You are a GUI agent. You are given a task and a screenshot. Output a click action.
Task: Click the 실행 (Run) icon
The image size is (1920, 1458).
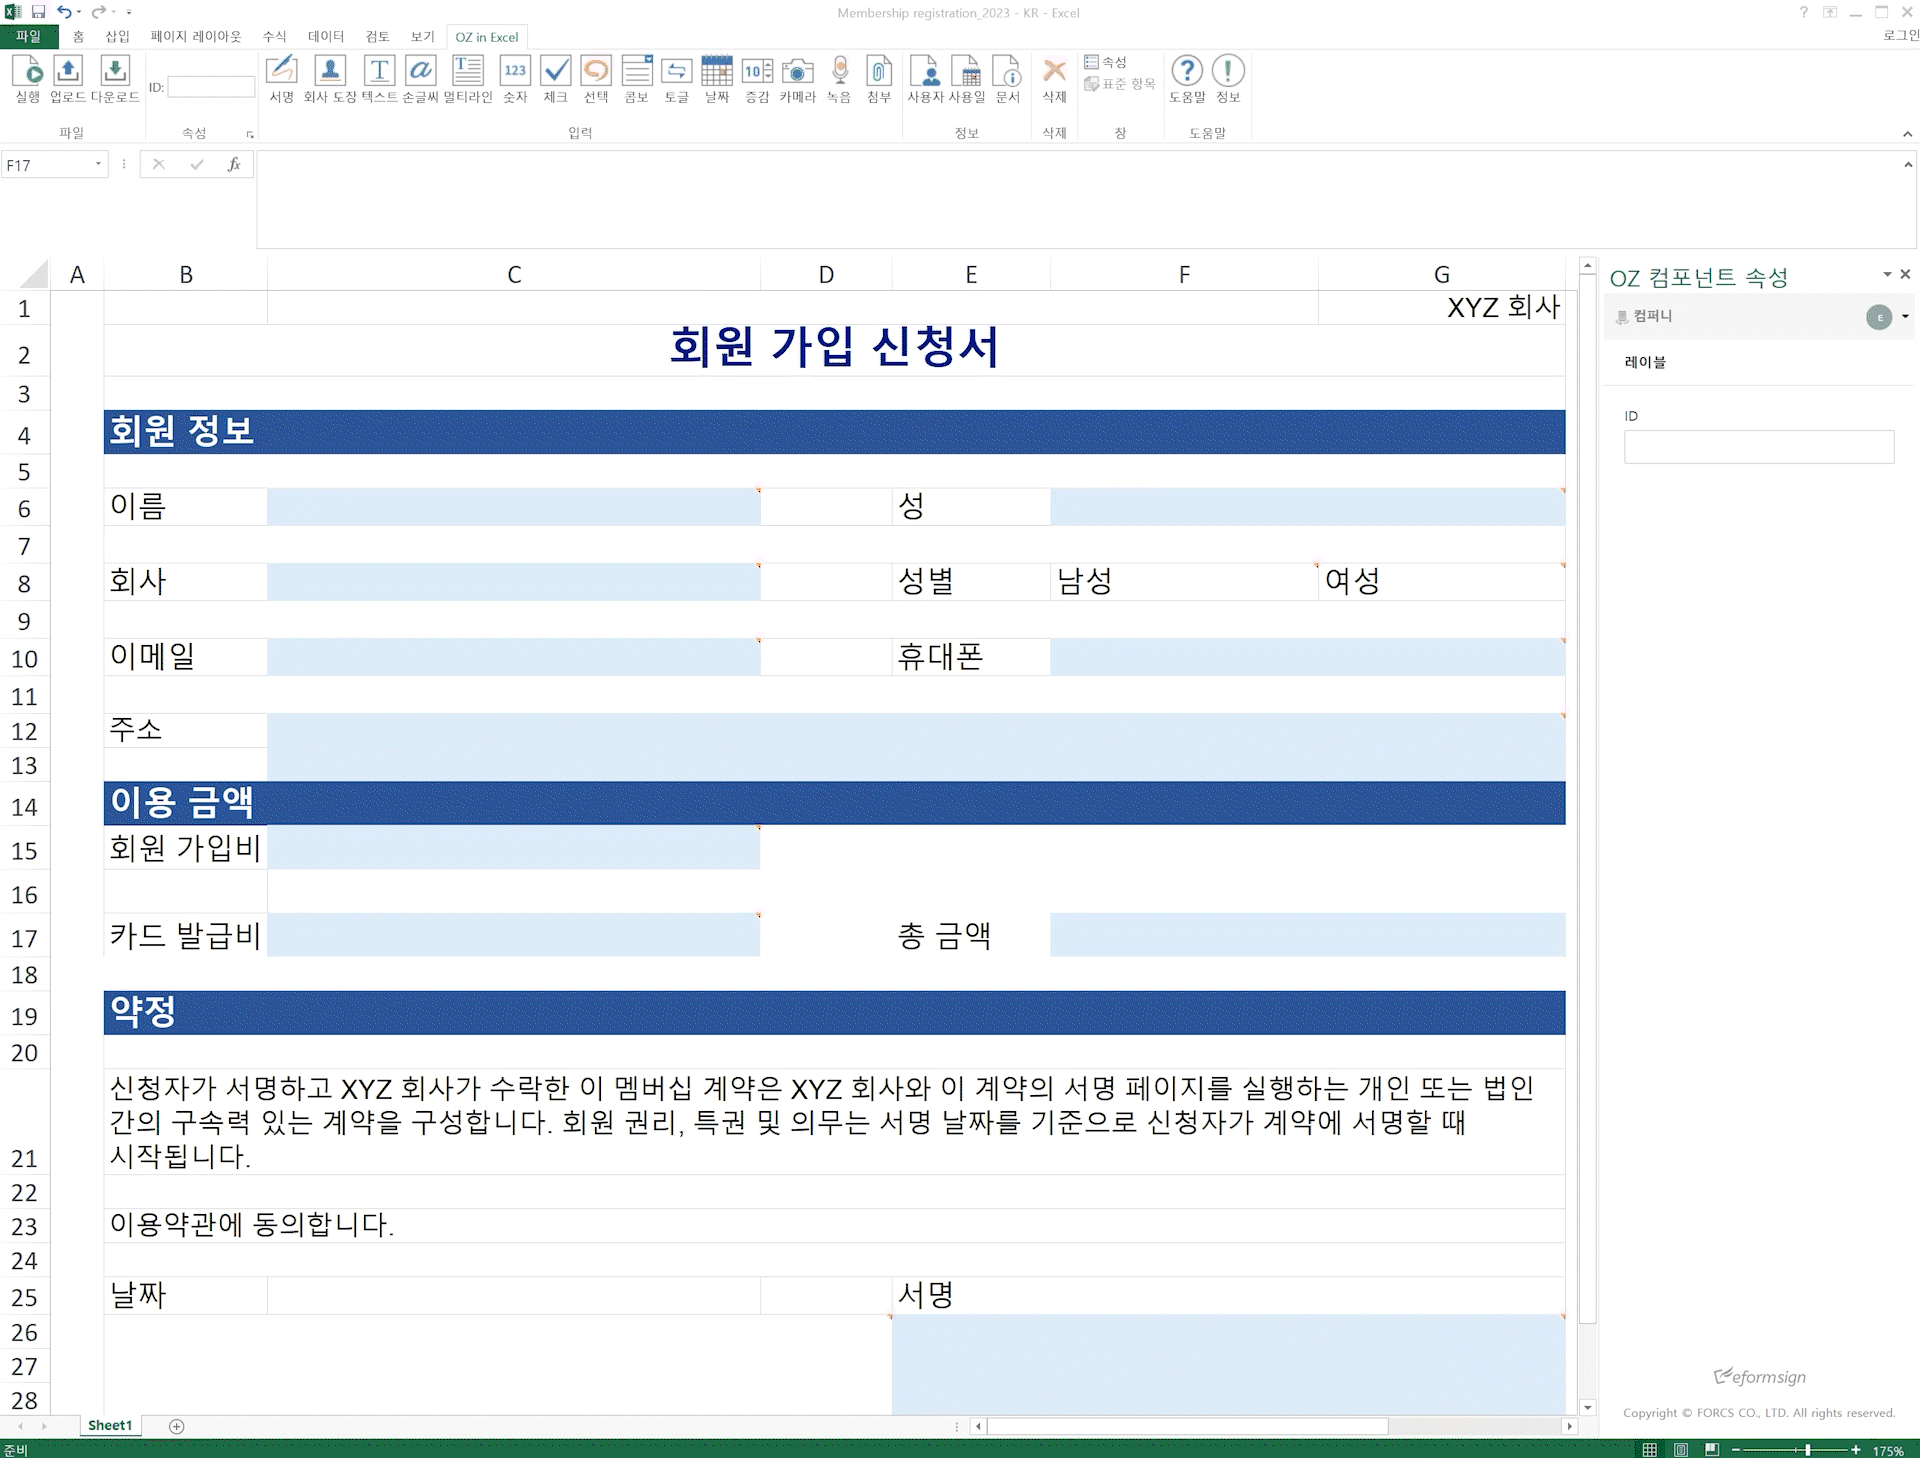(28, 79)
